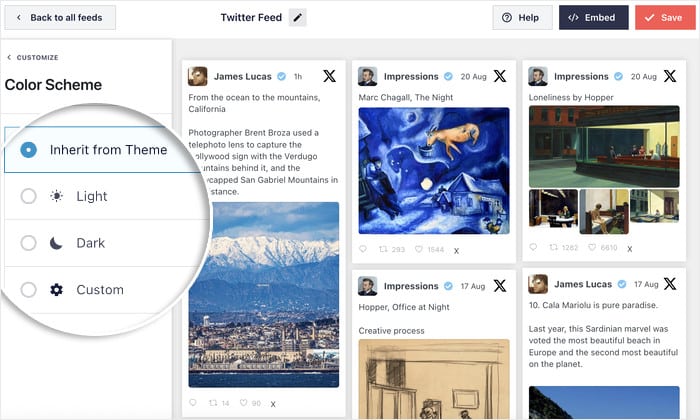Click the X logo on the Marc Chagall tweet
Screen dimensions: 700x420
499,76
